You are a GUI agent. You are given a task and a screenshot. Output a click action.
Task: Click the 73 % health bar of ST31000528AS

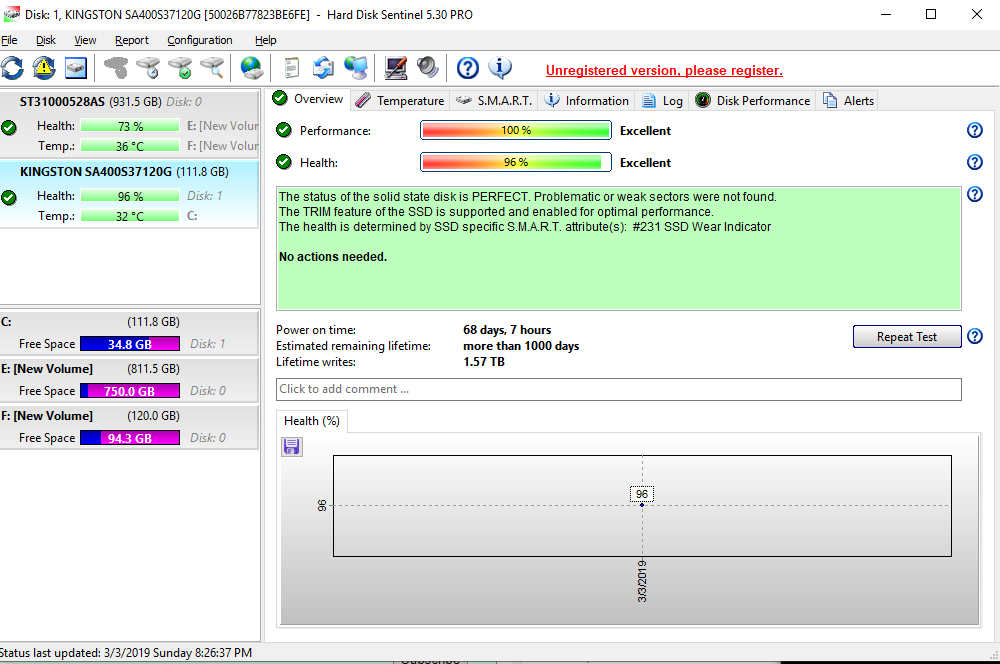click(130, 126)
